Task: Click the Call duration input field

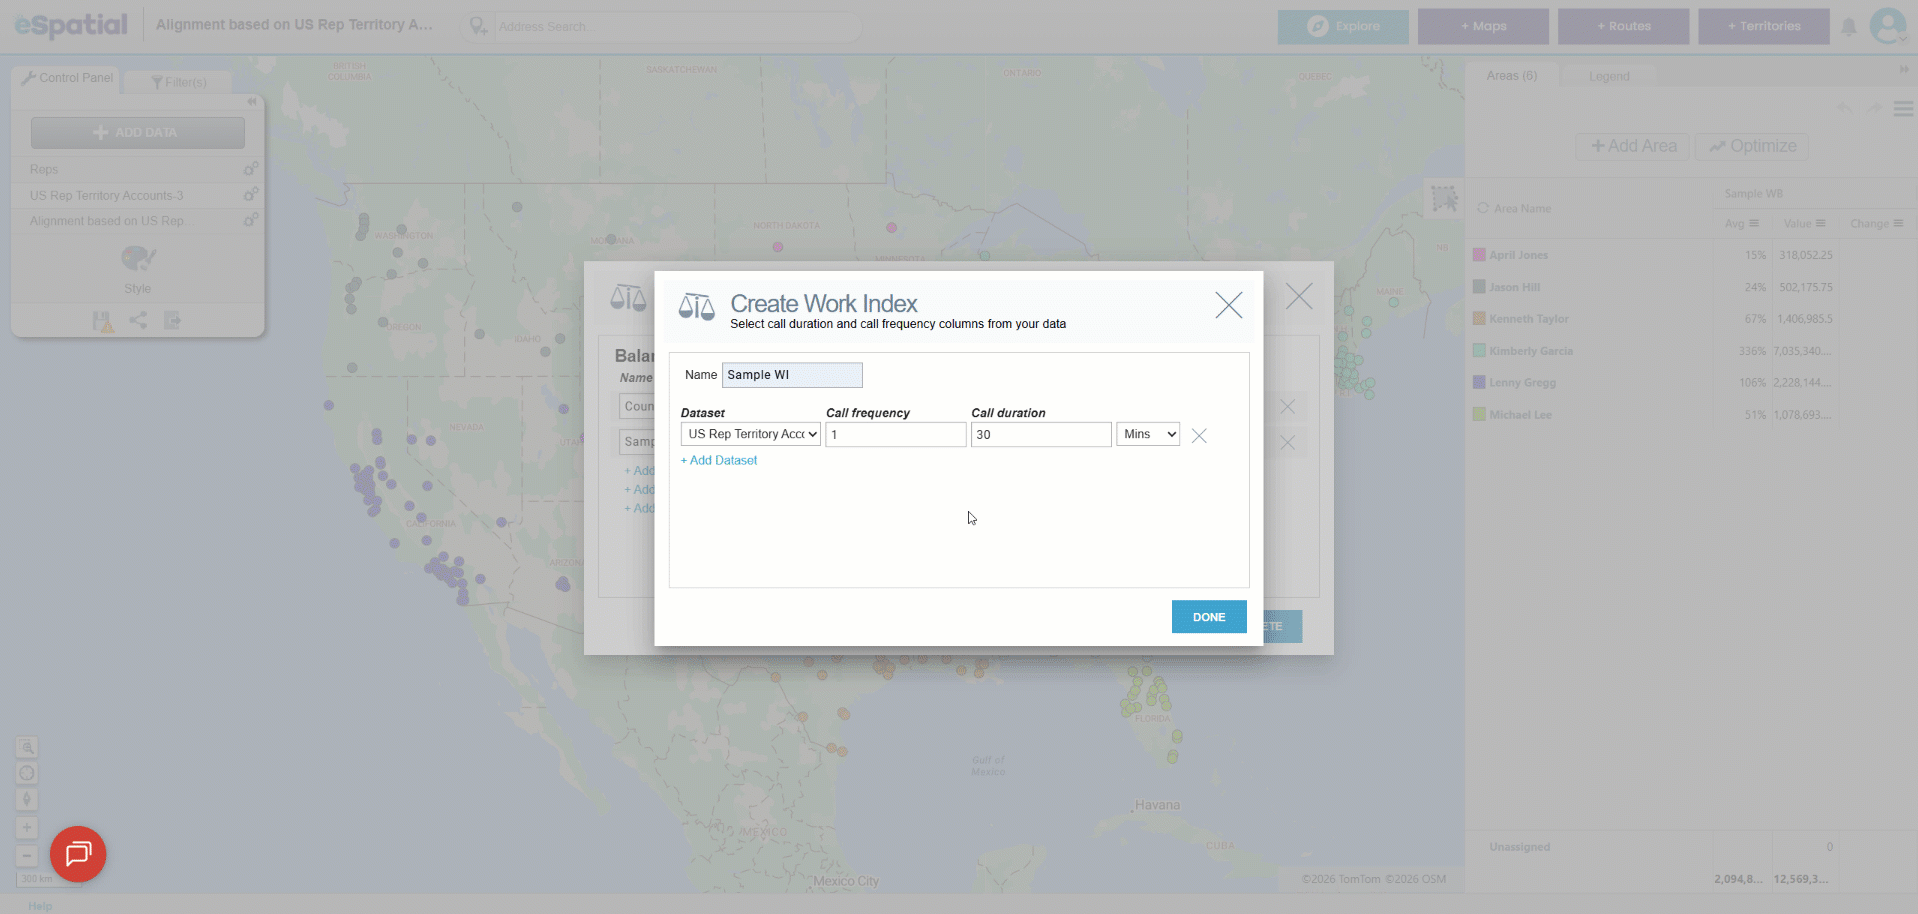Action: coord(1041,434)
